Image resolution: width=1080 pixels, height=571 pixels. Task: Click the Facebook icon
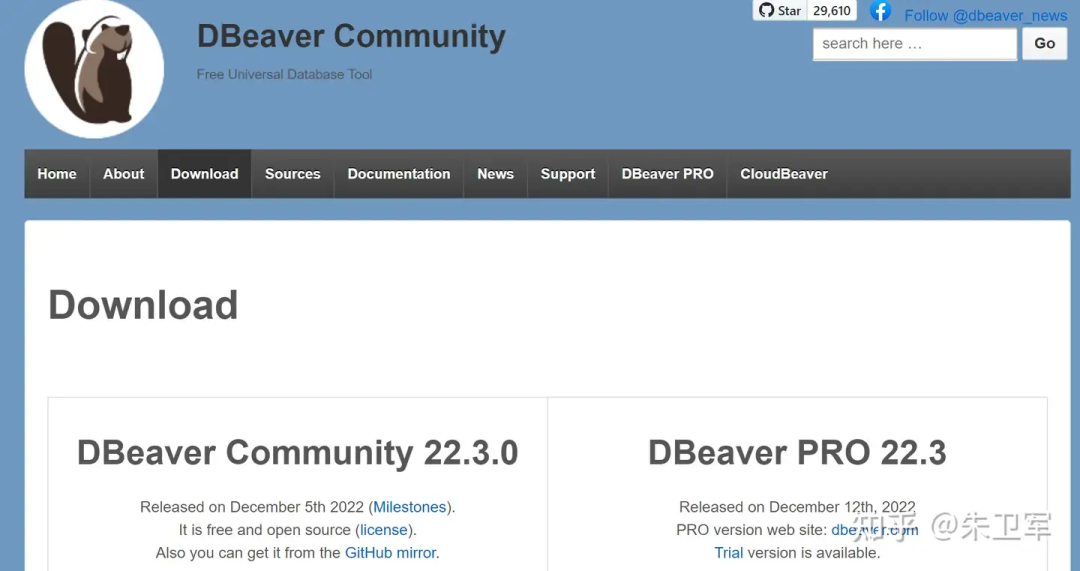coord(880,11)
